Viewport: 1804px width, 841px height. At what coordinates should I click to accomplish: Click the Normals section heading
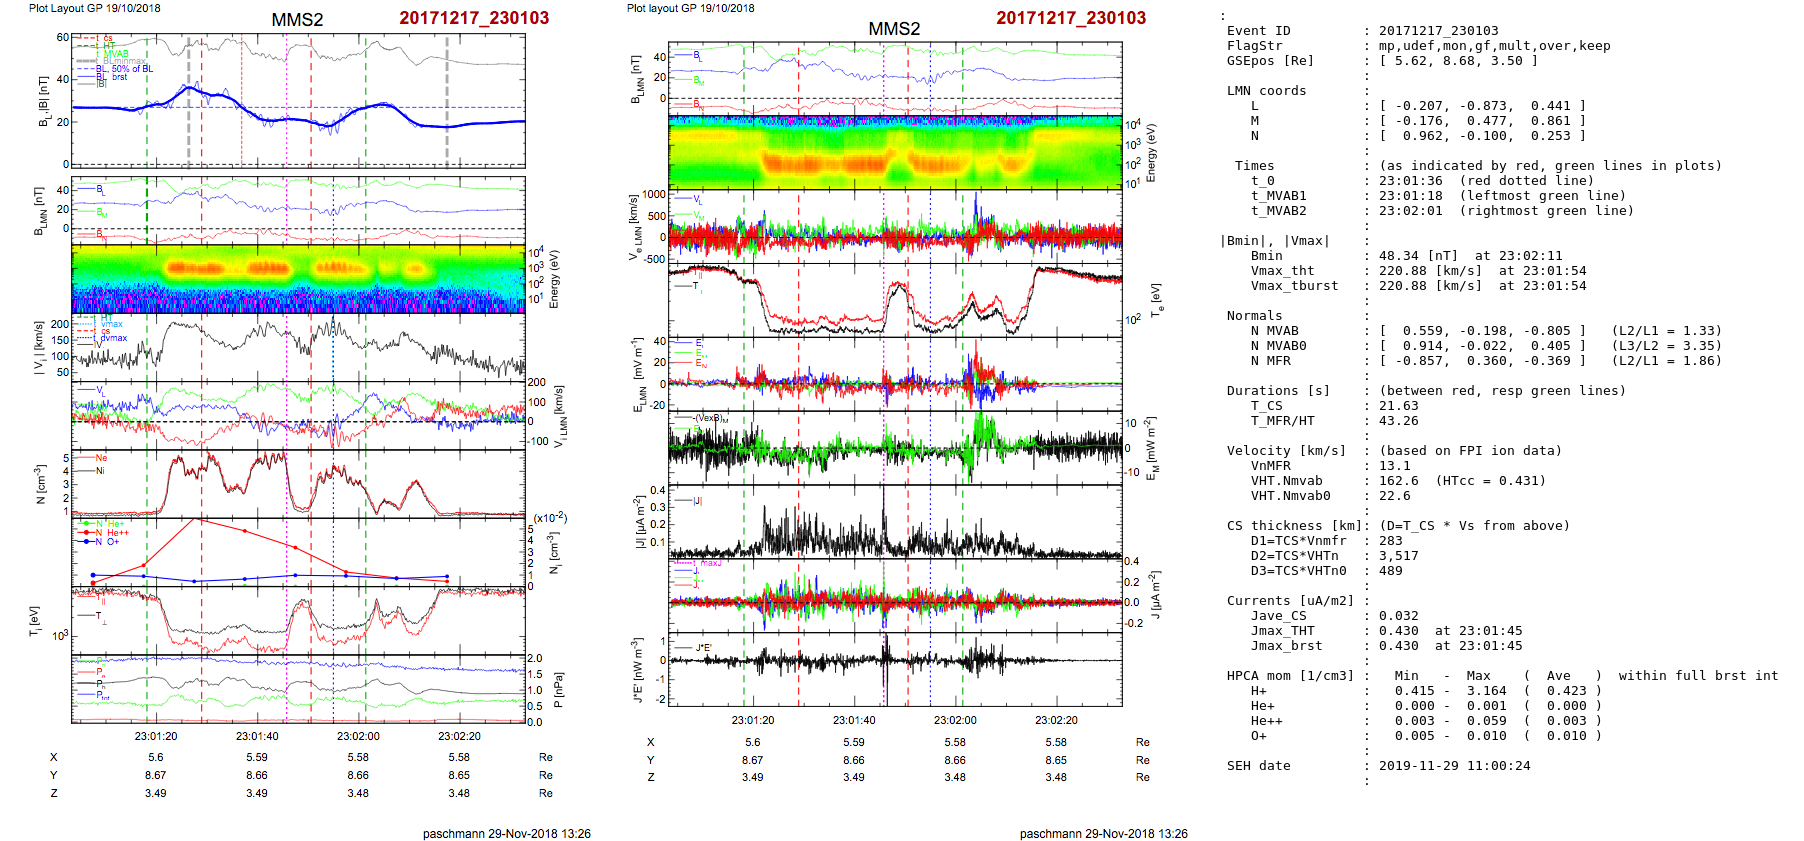[1254, 316]
